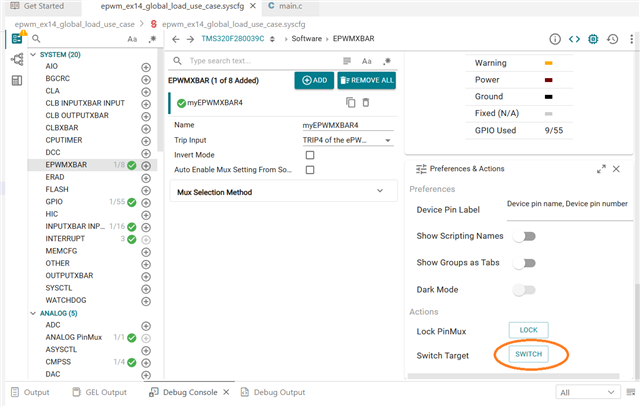Open the Device Pin Label dropdown
The height and width of the screenshot is (407, 640).
[x=569, y=209]
